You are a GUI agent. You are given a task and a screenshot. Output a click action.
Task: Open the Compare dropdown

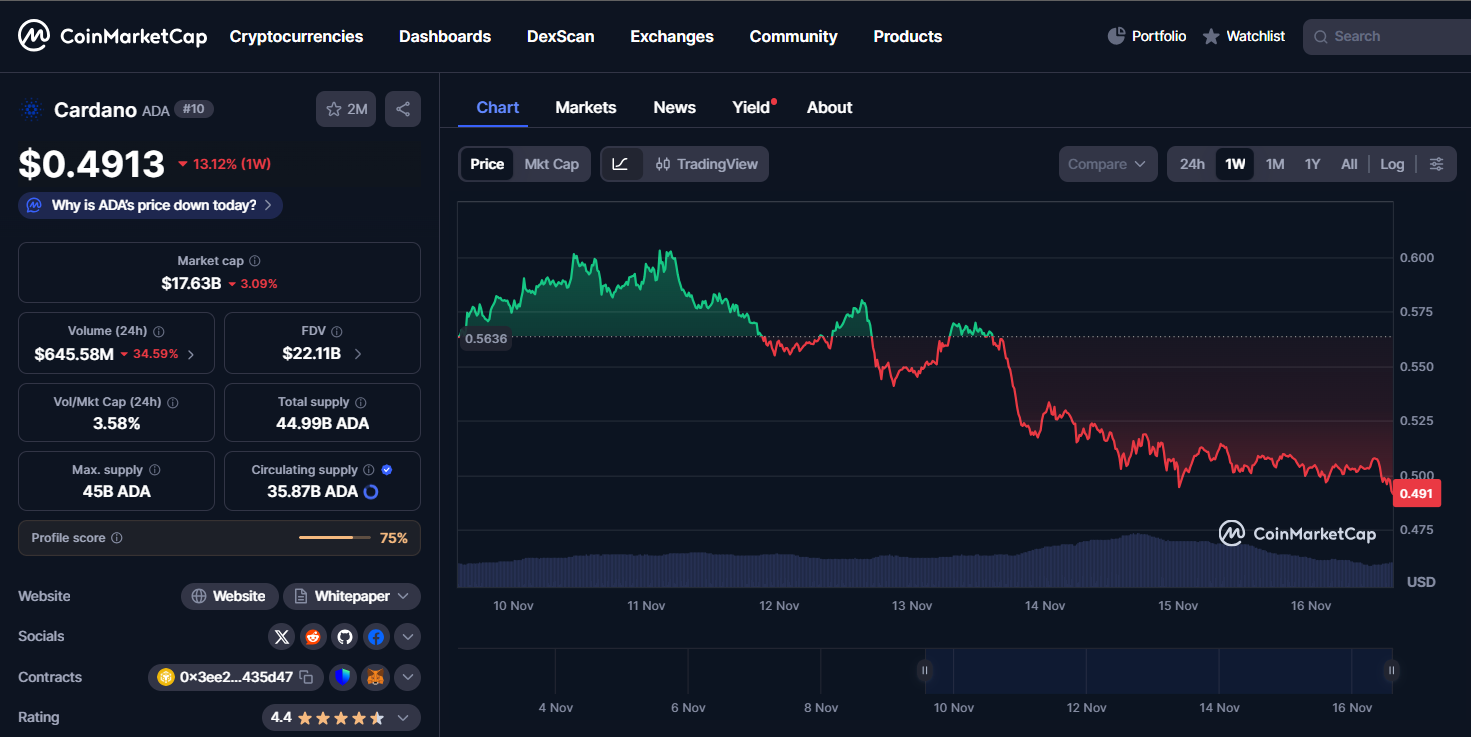tap(1107, 163)
